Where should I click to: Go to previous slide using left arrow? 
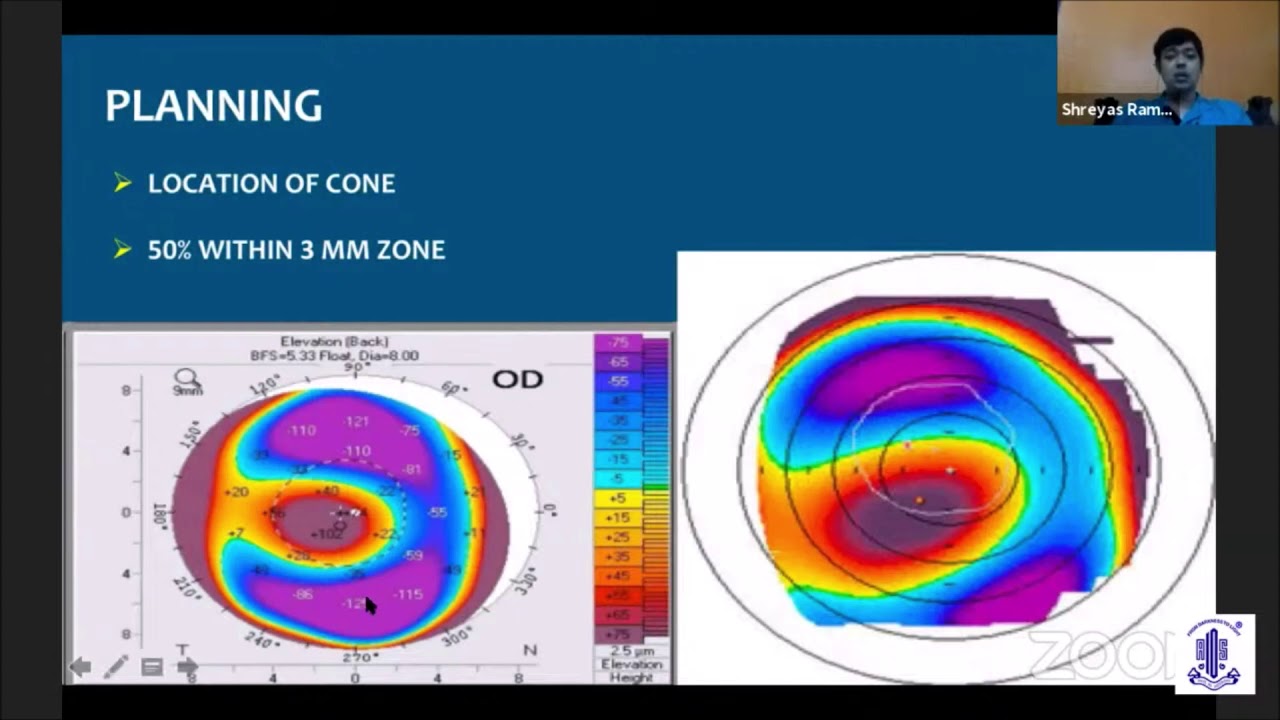pyautogui.click(x=81, y=667)
